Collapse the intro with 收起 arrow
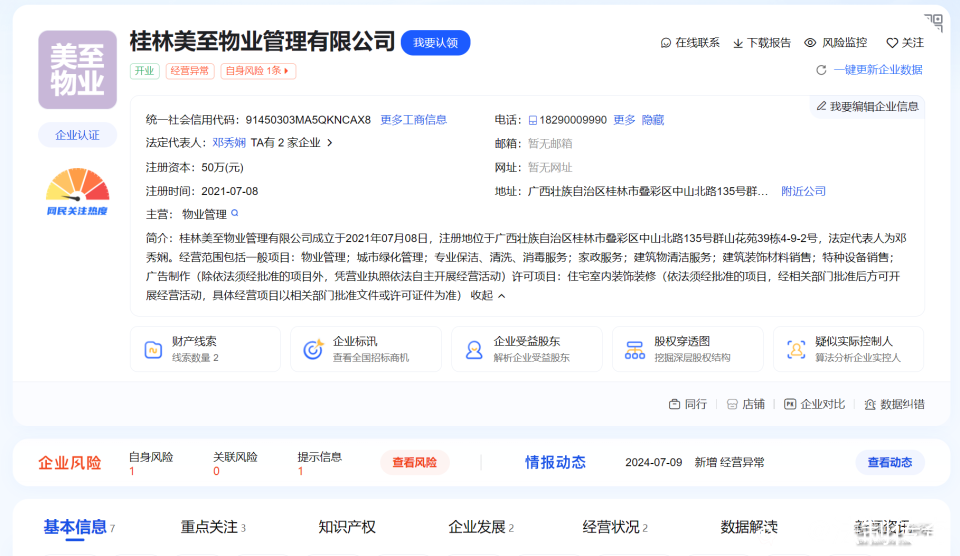 (x=501, y=296)
